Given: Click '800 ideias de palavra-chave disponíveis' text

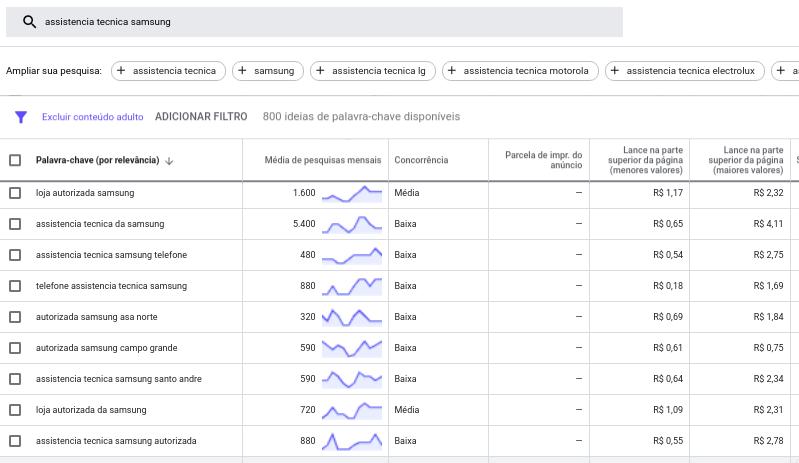Looking at the screenshot, I should click(x=361, y=117).
